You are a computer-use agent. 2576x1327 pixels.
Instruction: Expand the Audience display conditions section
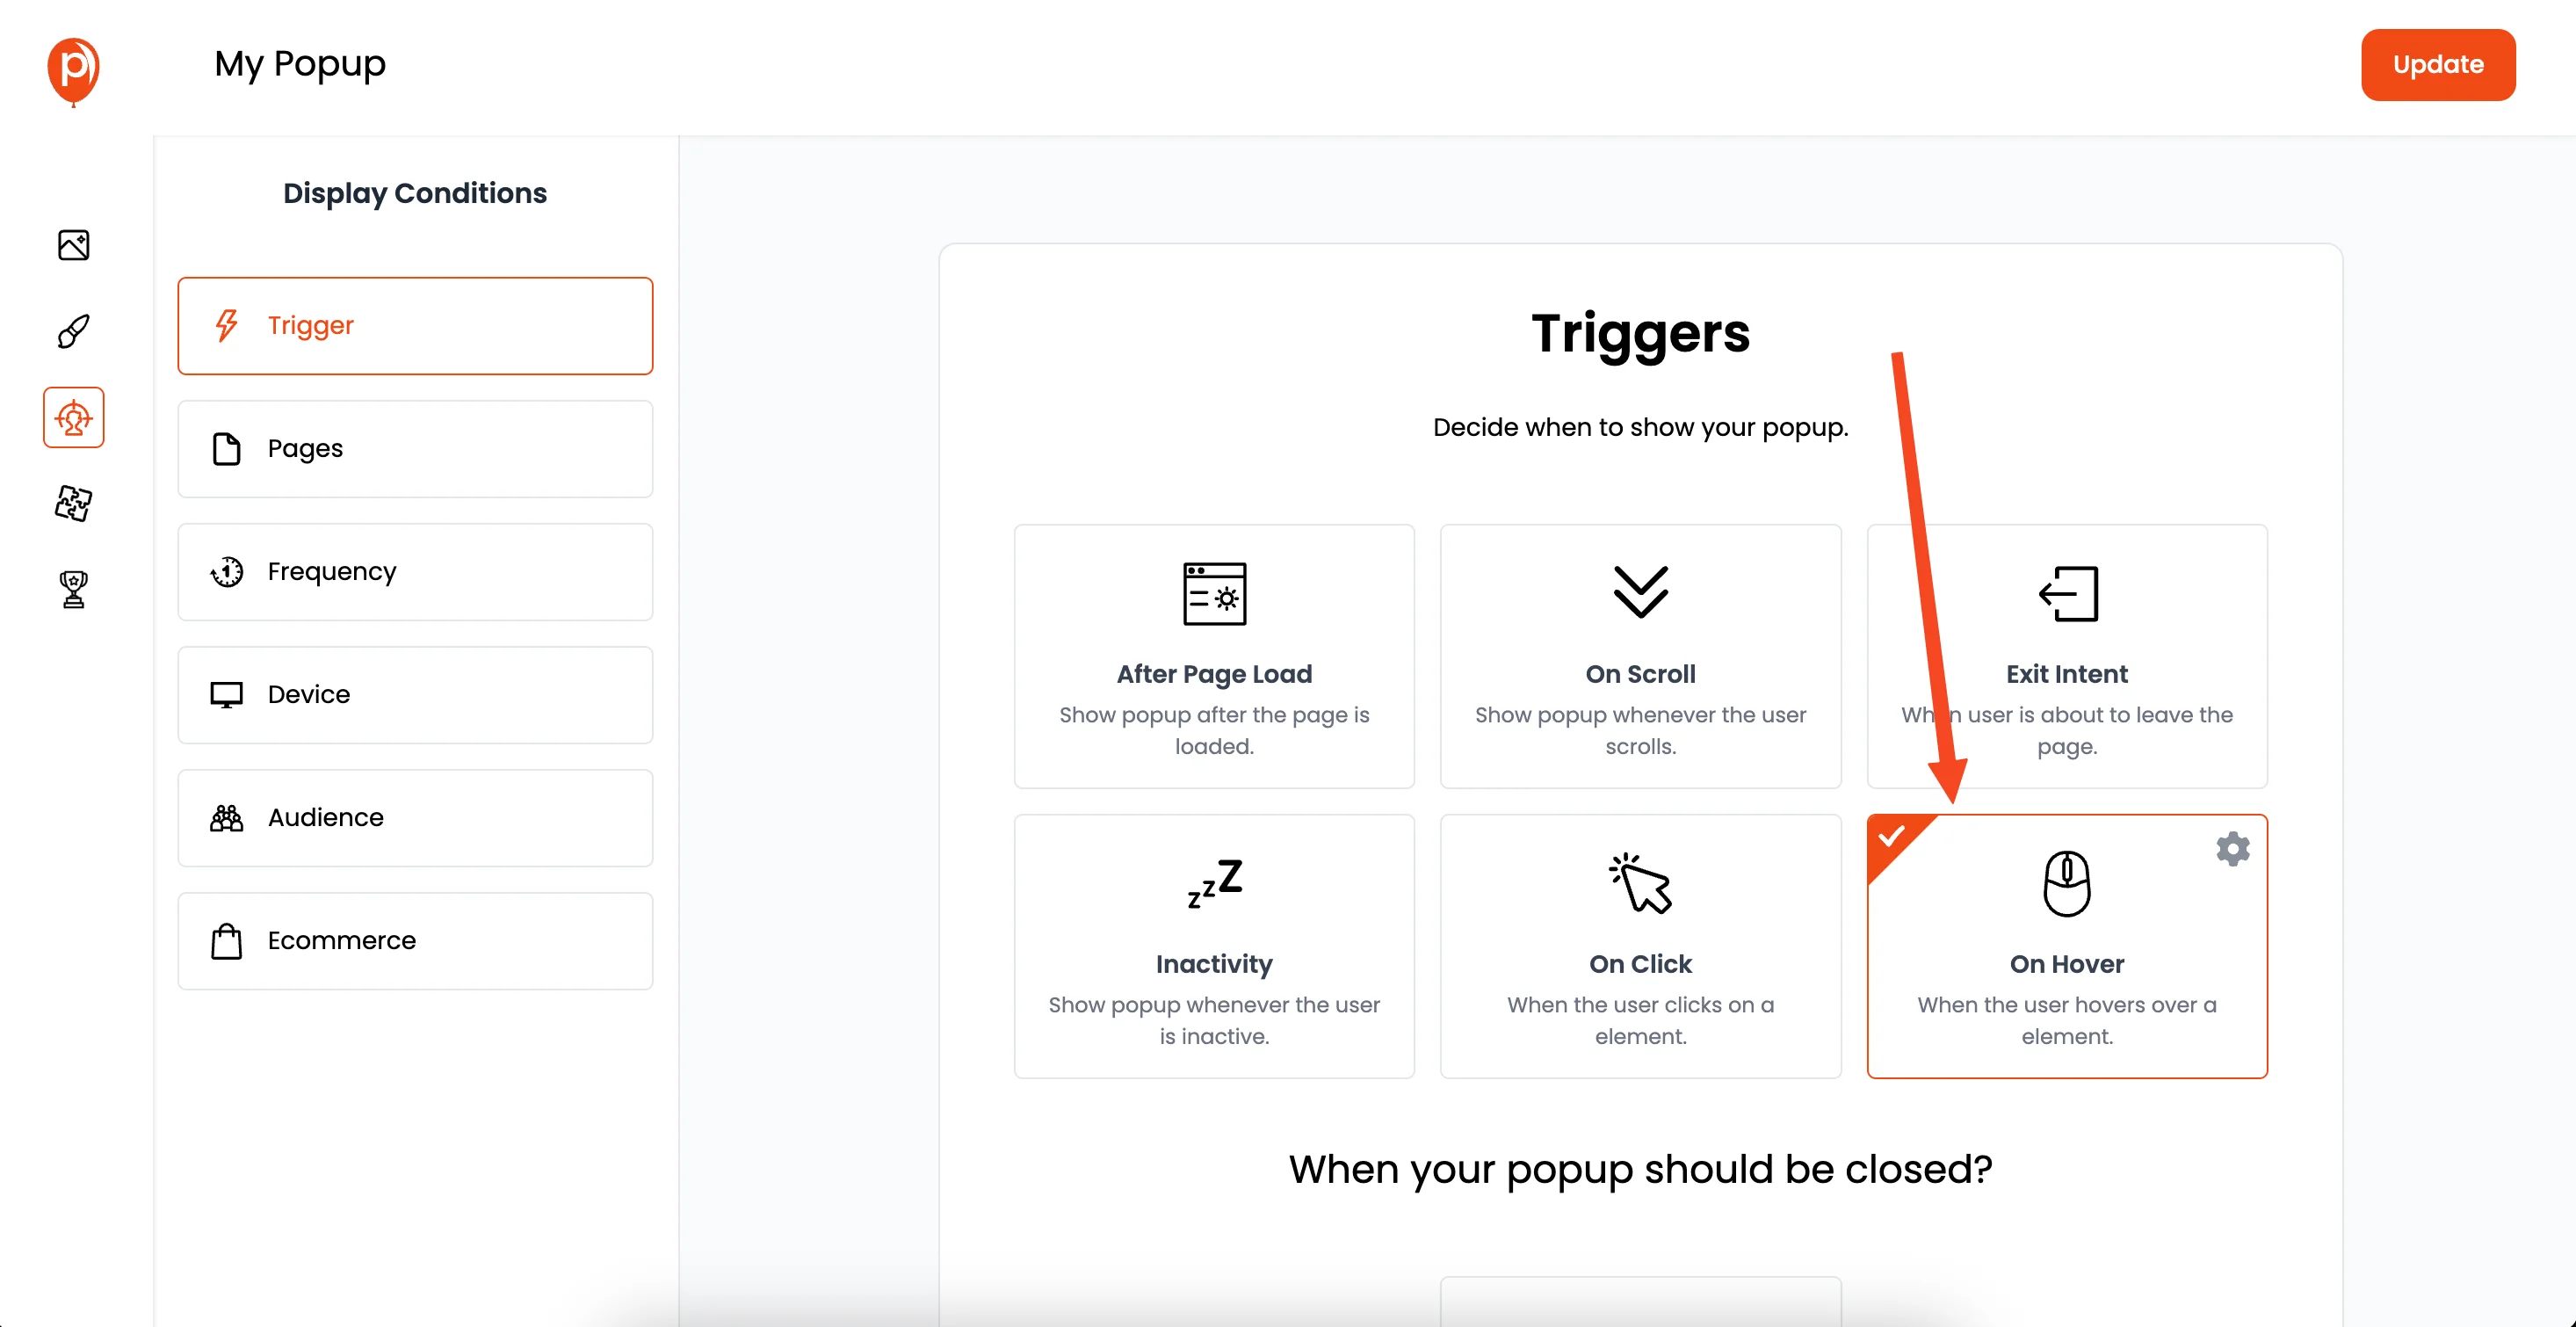[416, 816]
